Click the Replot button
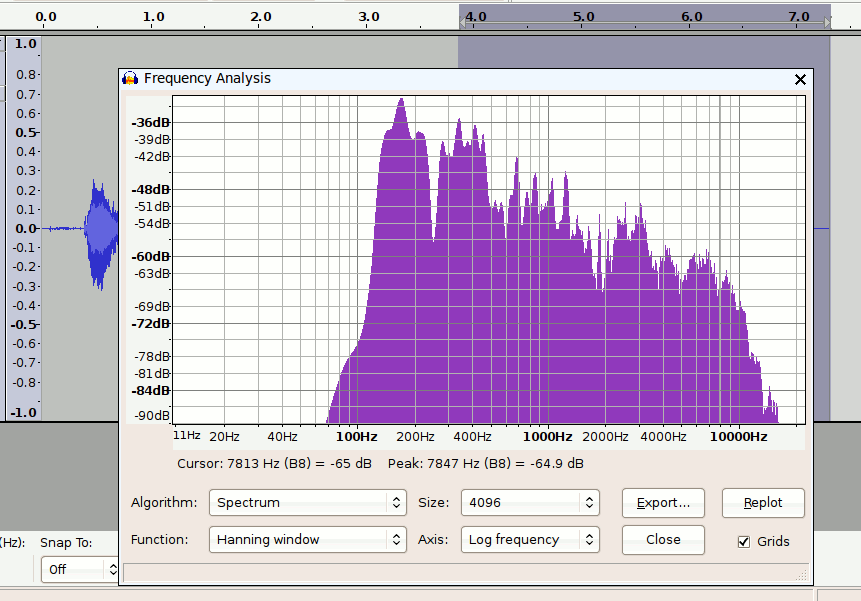This screenshot has width=861, height=601. [x=764, y=502]
